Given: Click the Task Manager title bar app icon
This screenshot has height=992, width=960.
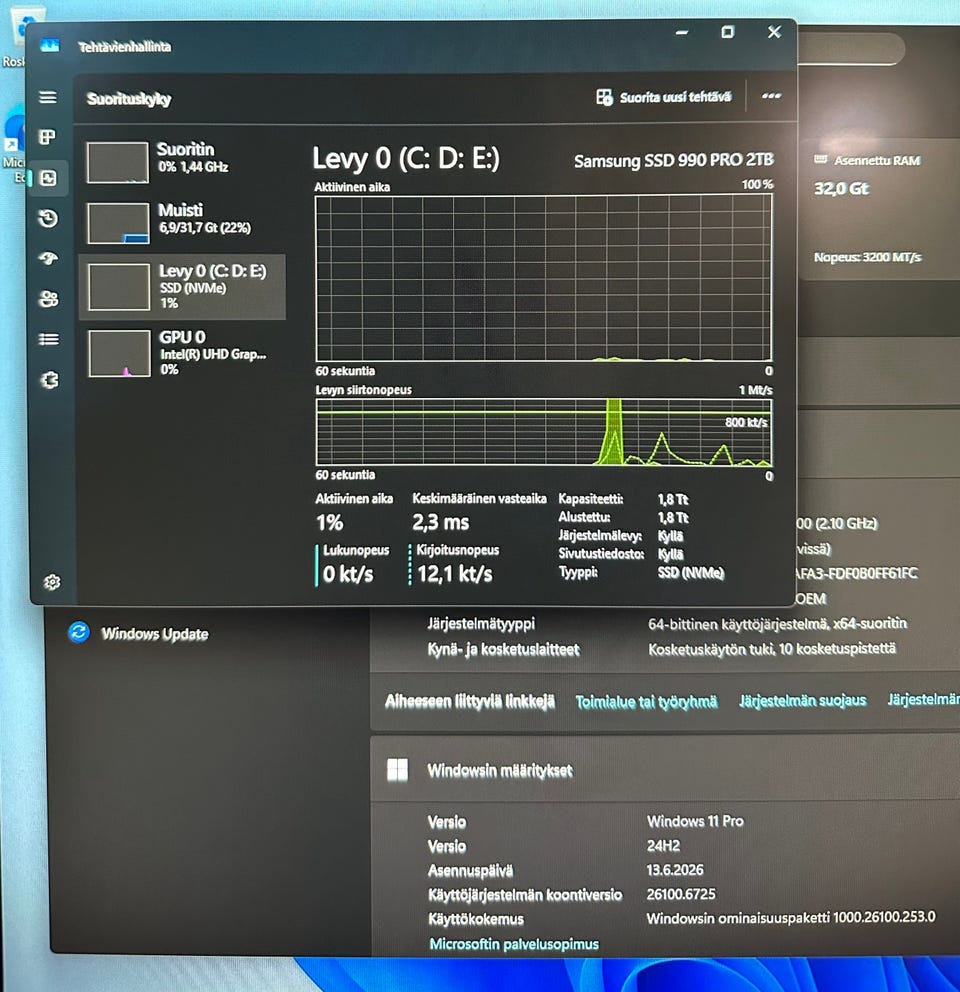Looking at the screenshot, I should pos(50,46).
